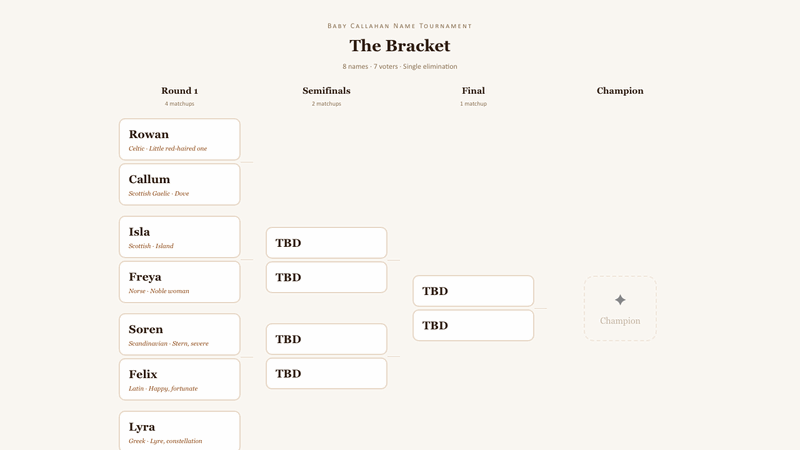Click the page title The Bracket
Screen dimensions: 800x450
(x=400, y=46)
